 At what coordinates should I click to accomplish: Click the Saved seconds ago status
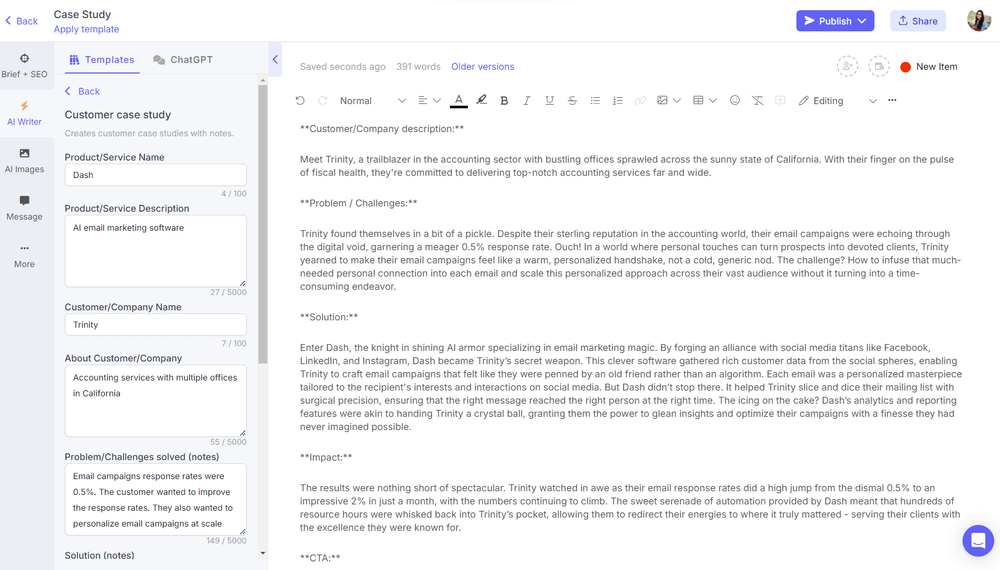point(342,66)
